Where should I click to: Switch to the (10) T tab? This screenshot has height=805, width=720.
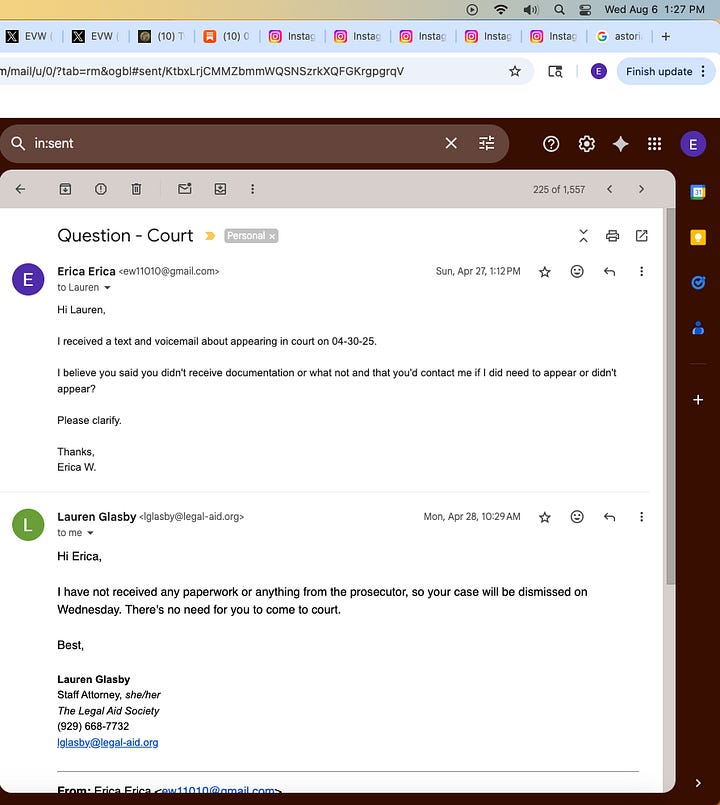click(x=161, y=36)
